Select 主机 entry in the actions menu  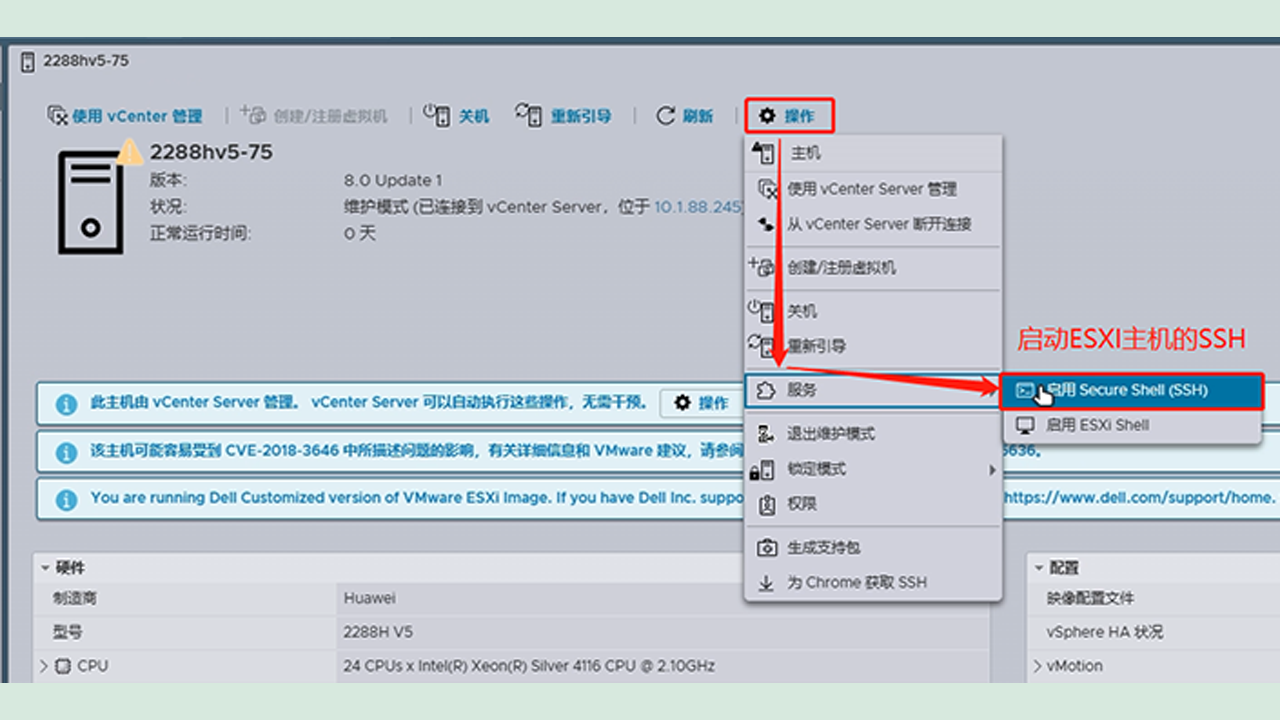click(873, 153)
